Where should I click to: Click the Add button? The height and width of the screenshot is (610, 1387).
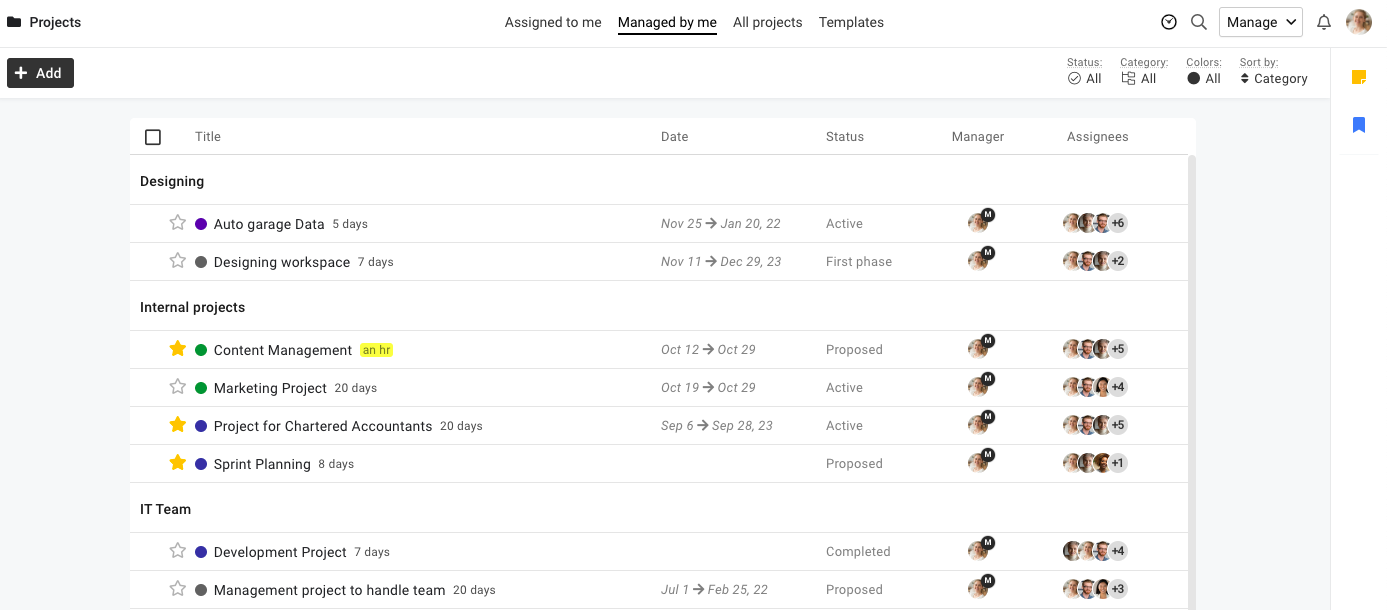tap(40, 72)
